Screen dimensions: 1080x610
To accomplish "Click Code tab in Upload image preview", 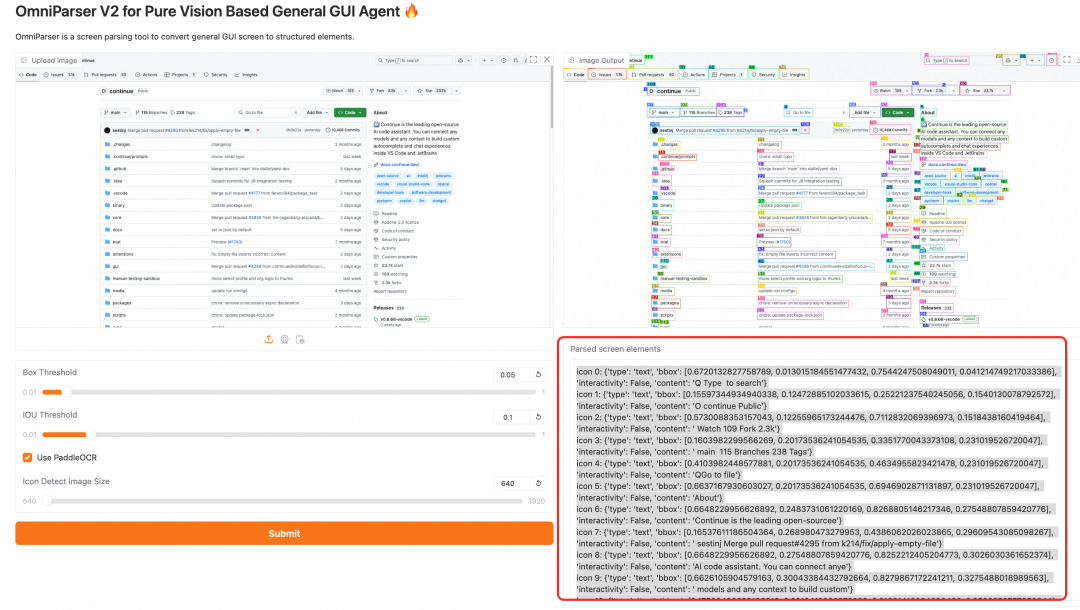I will (28, 74).
